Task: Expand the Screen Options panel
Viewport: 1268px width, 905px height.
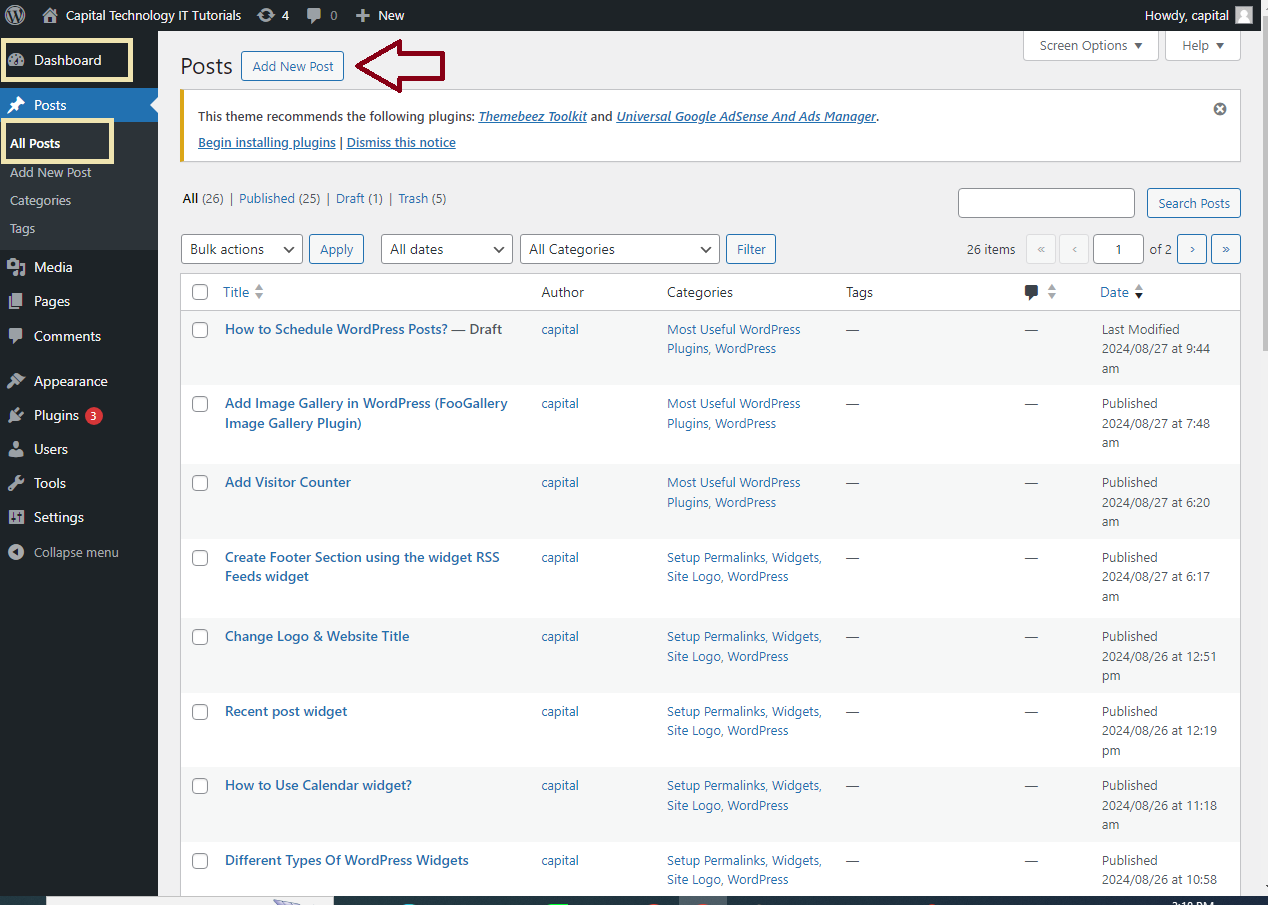Action: coord(1090,45)
